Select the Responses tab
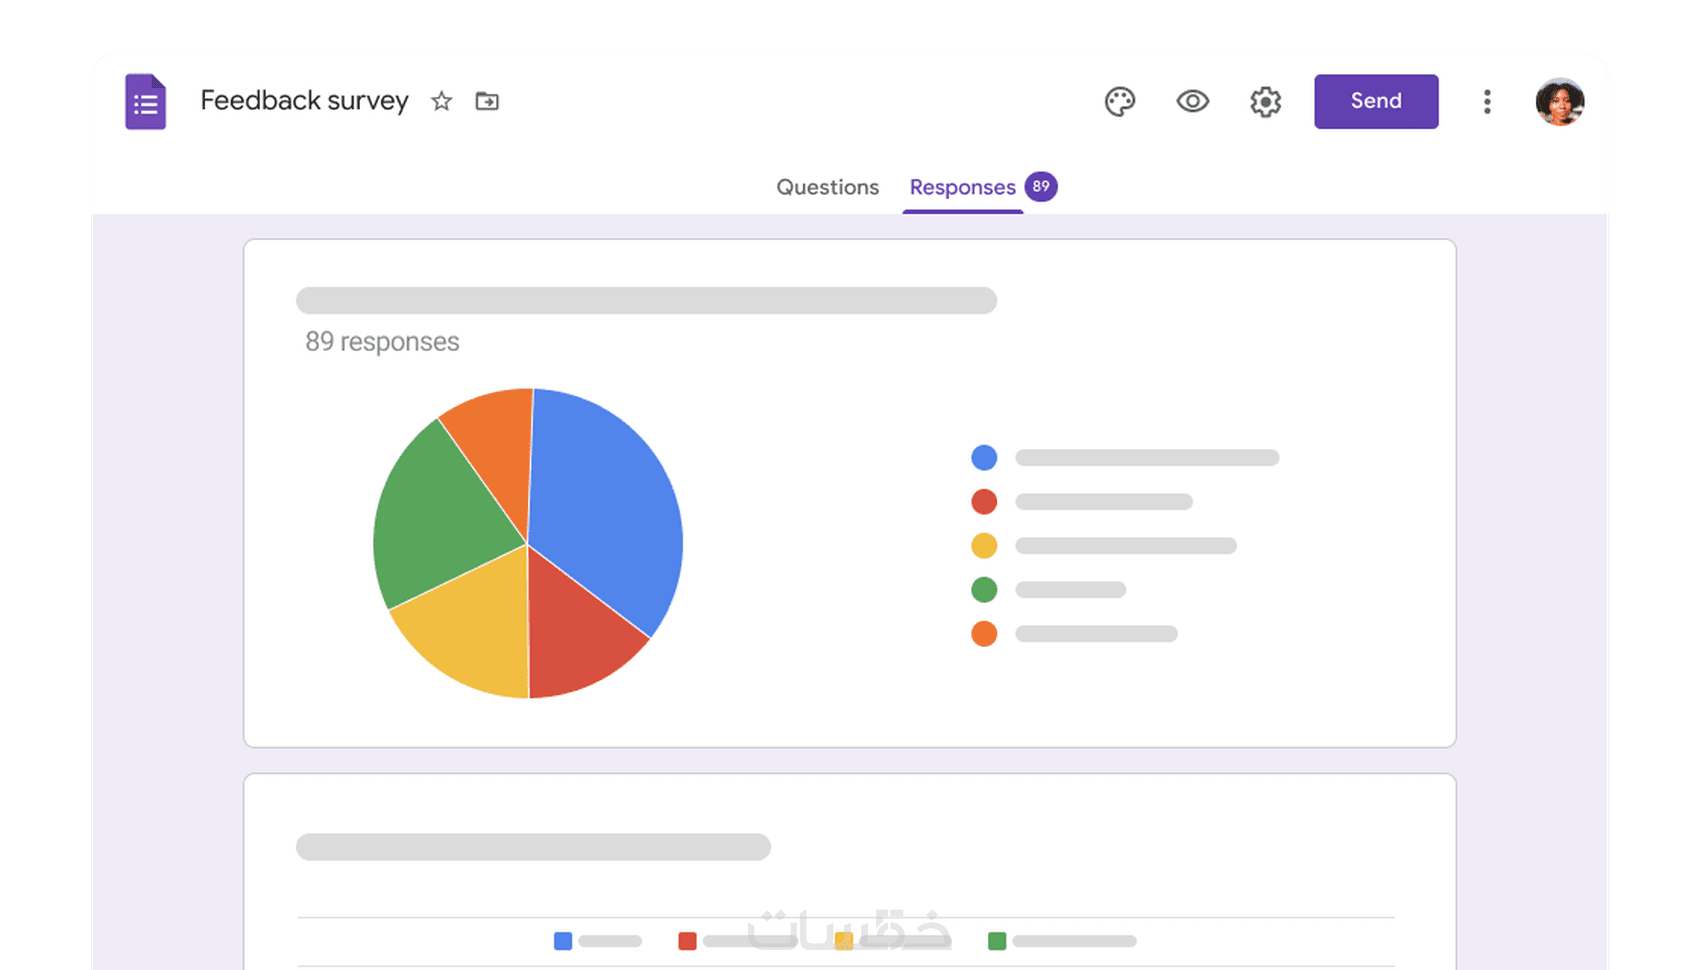1700x970 pixels. point(963,187)
